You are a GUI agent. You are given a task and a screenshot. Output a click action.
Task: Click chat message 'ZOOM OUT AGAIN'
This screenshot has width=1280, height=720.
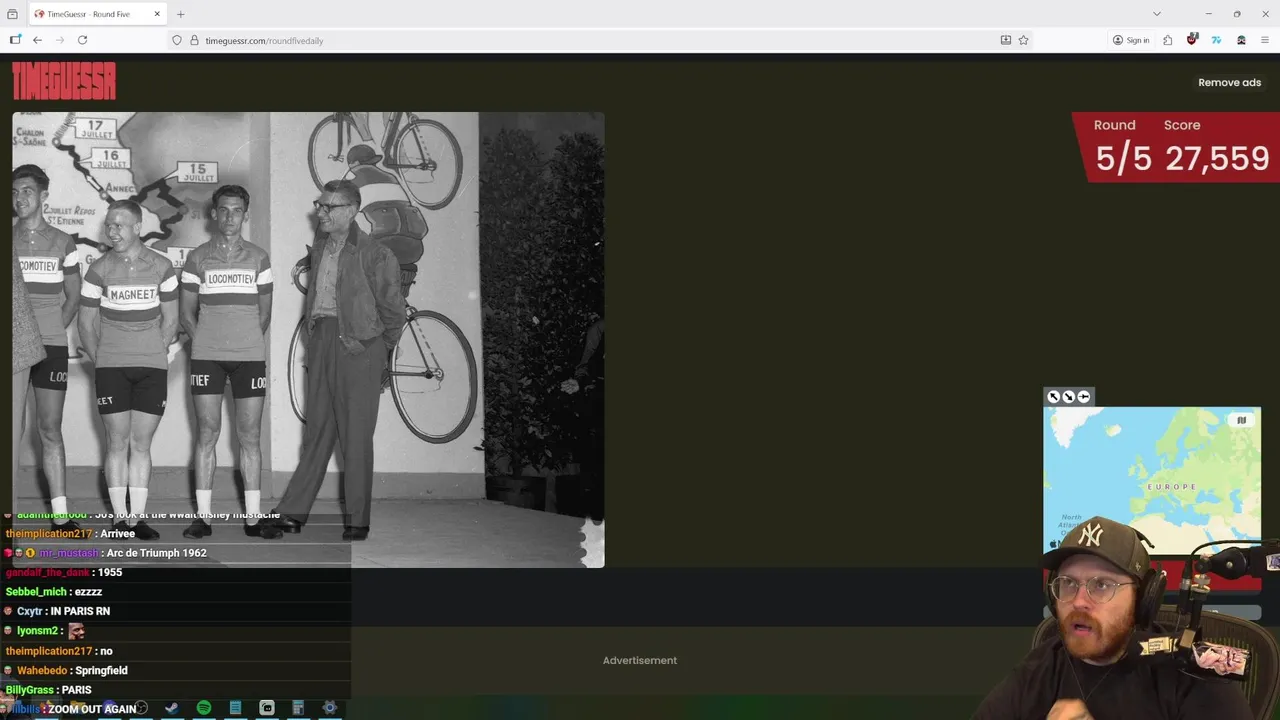(92, 709)
